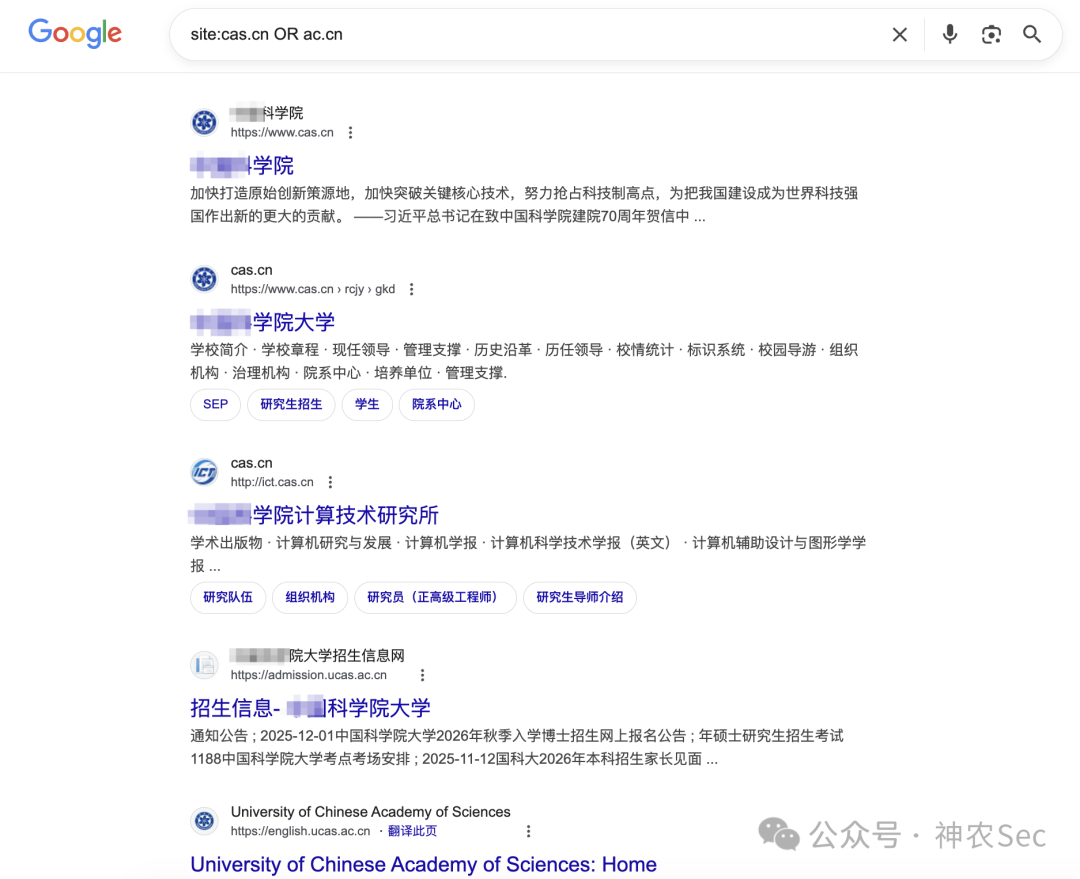Viewport: 1080px width, 879px height.
Task: Click the CAS favicon on the first result
Action: [204, 121]
